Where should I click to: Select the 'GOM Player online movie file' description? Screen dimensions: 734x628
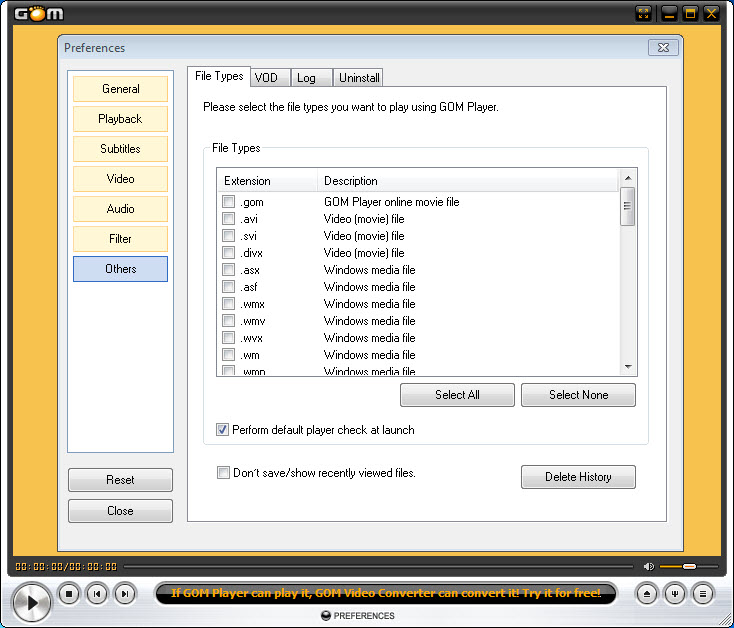click(x=391, y=202)
